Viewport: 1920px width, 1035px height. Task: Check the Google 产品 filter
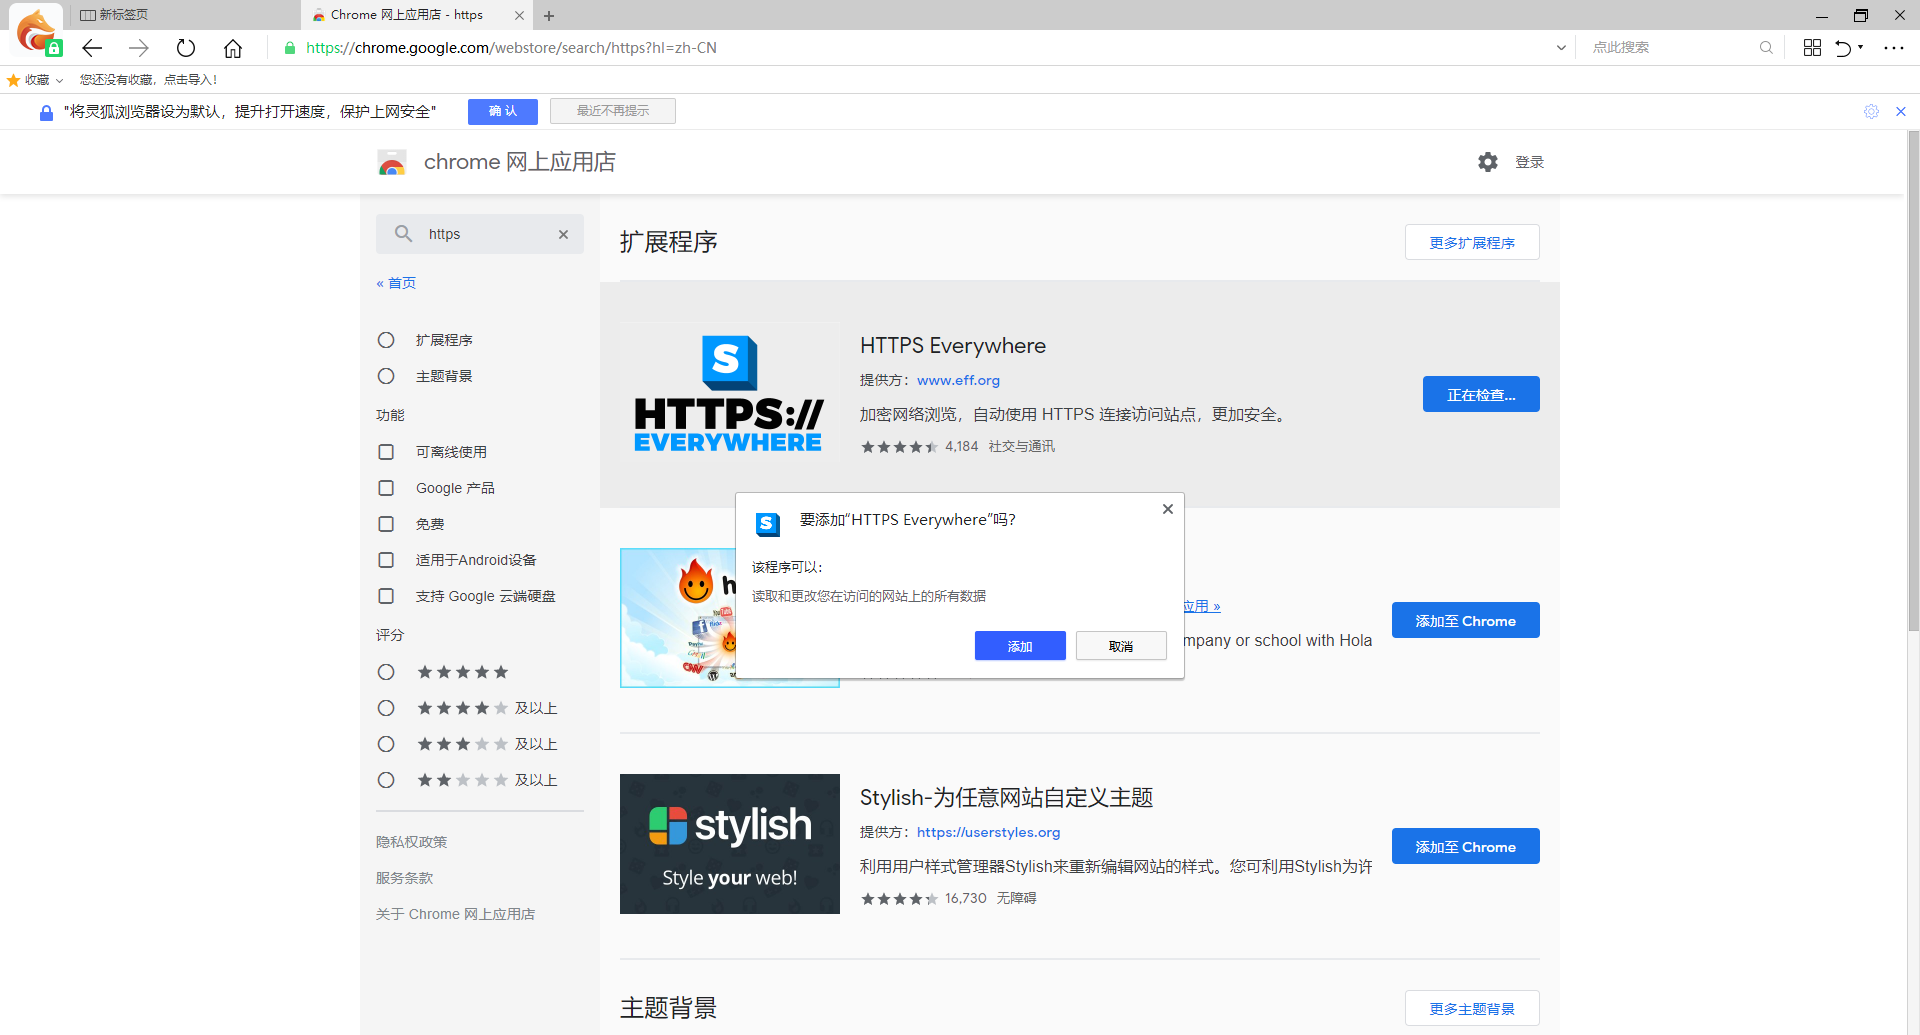click(386, 488)
